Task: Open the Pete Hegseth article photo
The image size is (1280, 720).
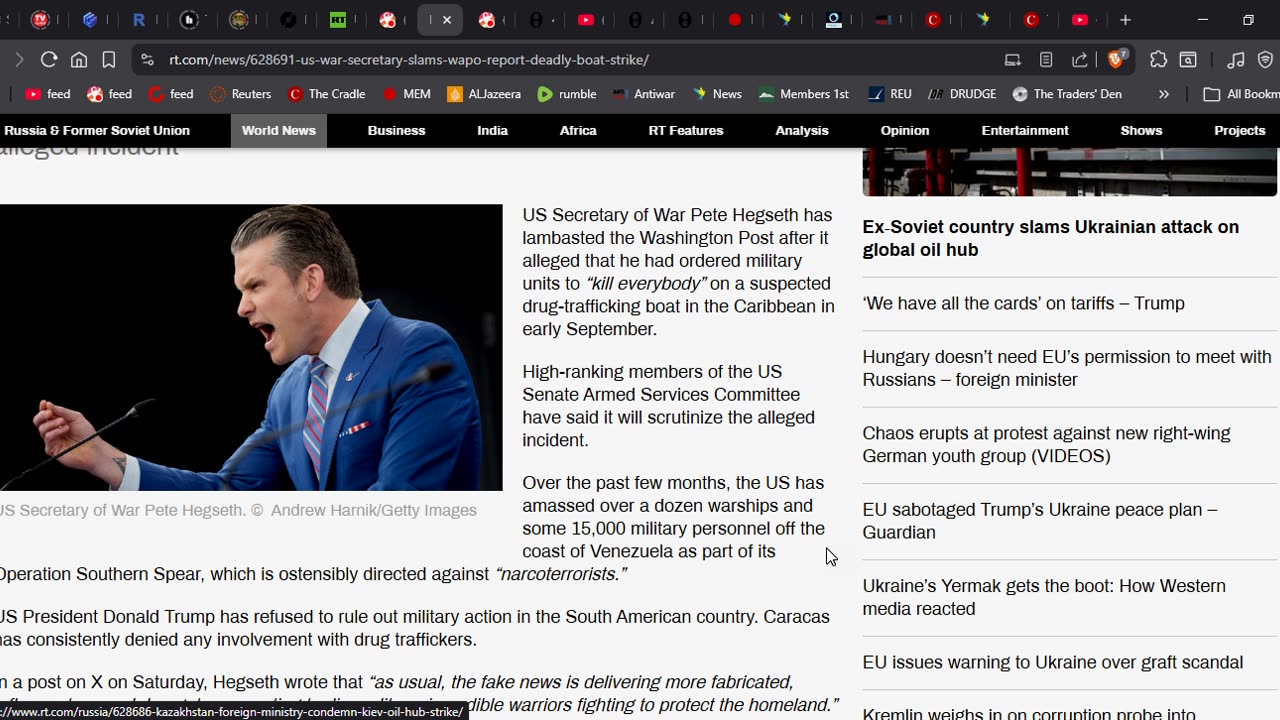Action: 251,348
